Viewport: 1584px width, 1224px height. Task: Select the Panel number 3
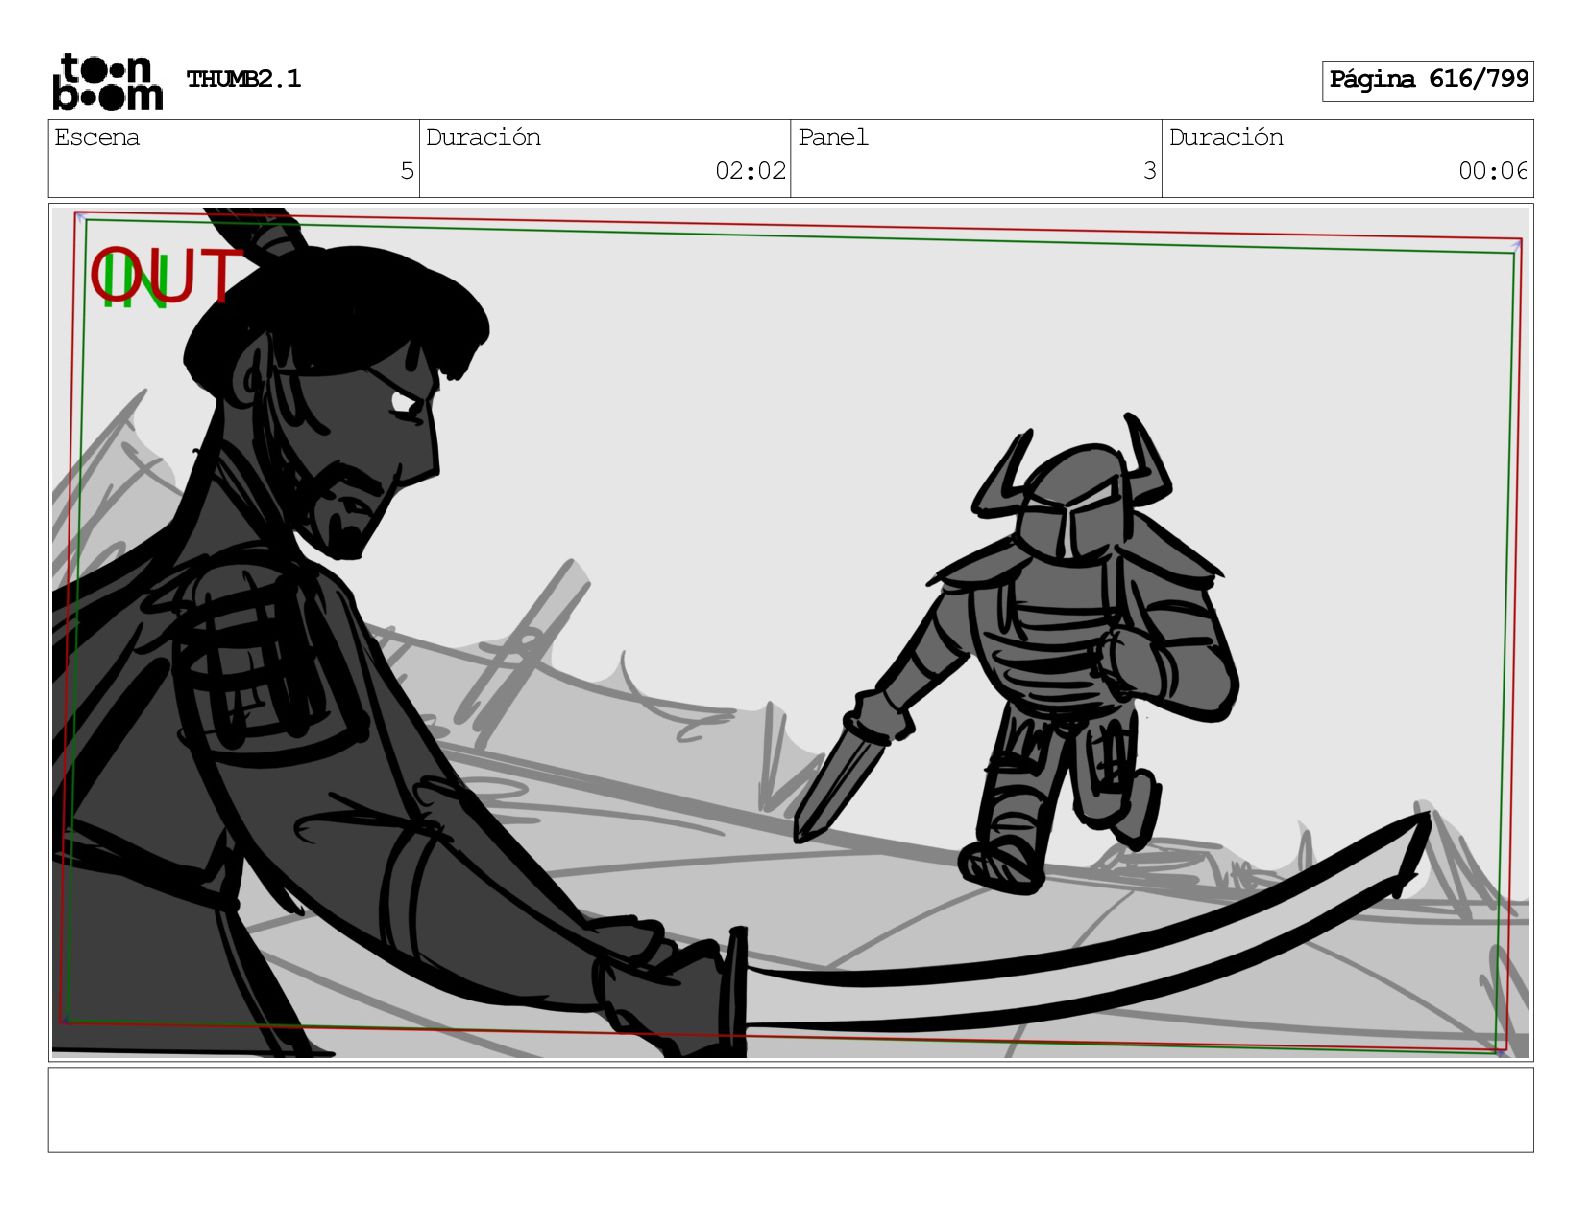pos(1150,171)
